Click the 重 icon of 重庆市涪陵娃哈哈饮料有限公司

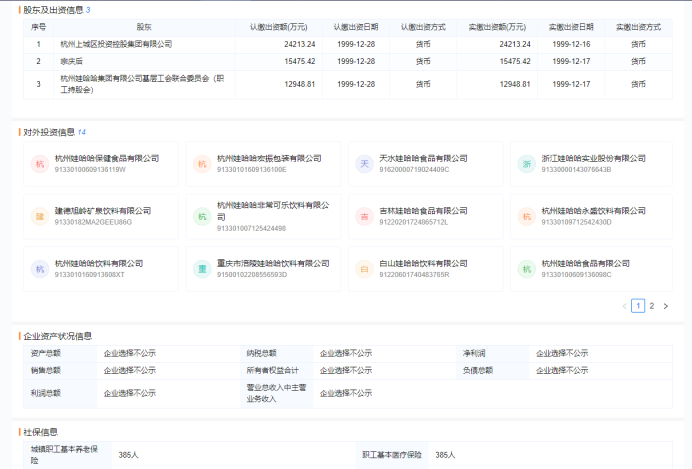pos(202,269)
